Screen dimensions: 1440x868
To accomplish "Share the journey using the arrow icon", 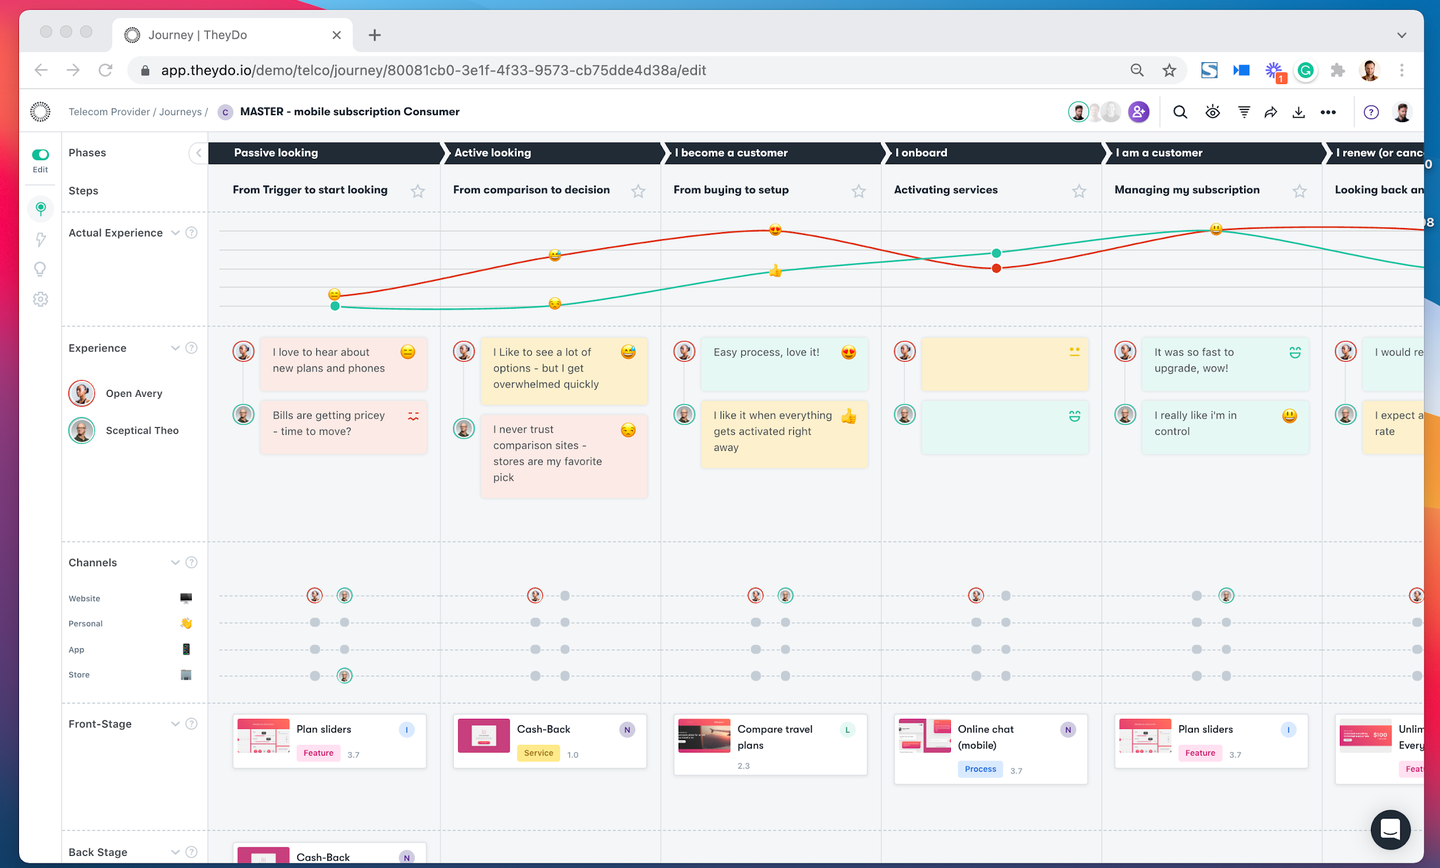I will coord(1270,112).
